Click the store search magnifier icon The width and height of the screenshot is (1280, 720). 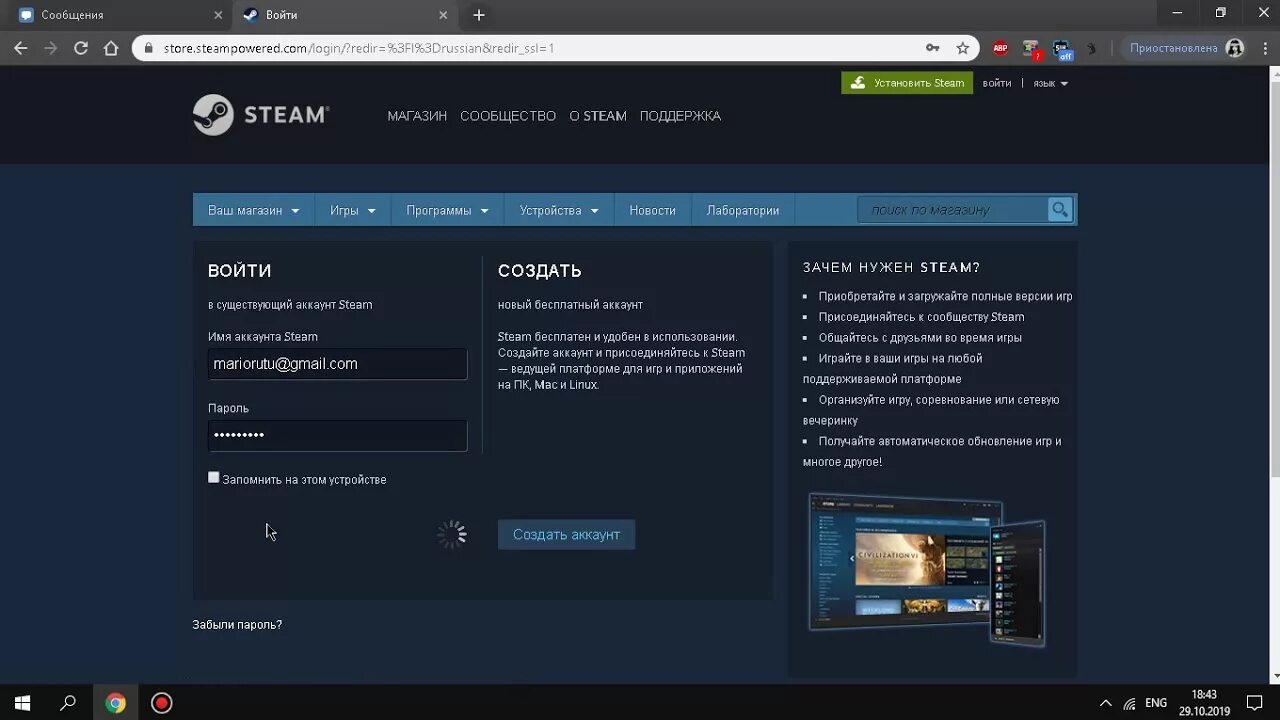[1060, 210]
